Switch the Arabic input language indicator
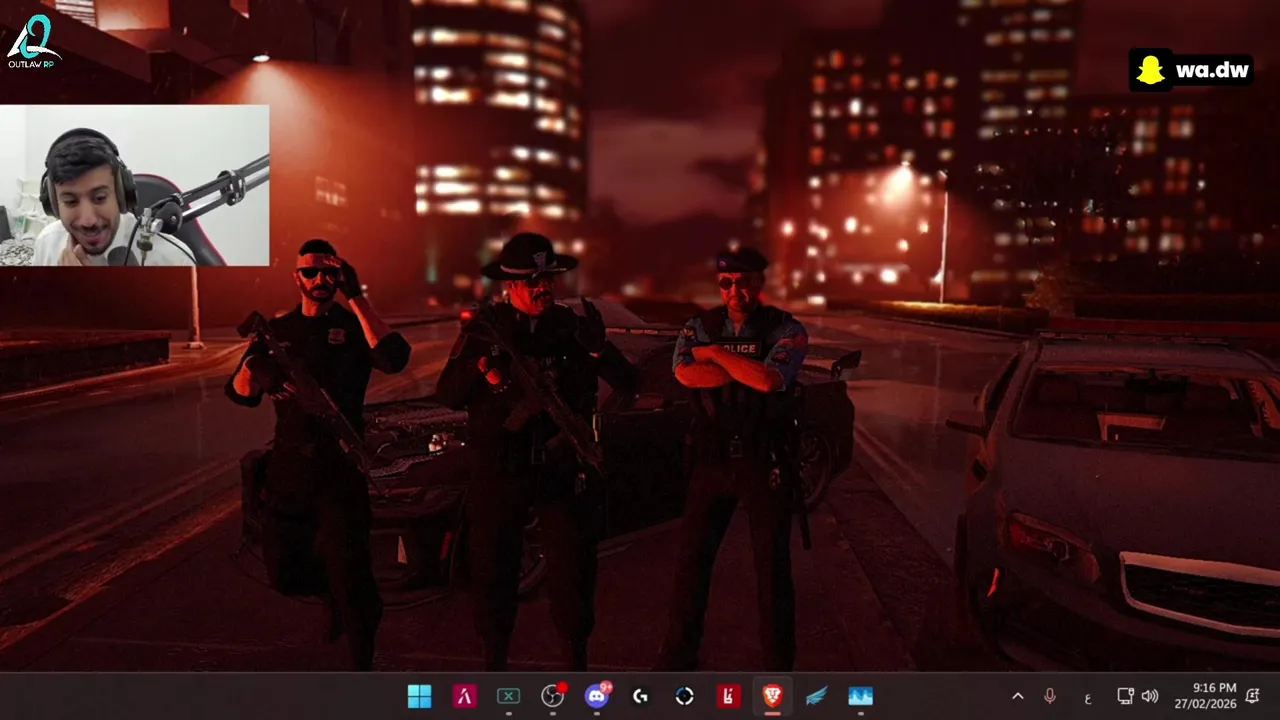Image resolution: width=1280 pixels, height=720 pixels. (1088, 697)
